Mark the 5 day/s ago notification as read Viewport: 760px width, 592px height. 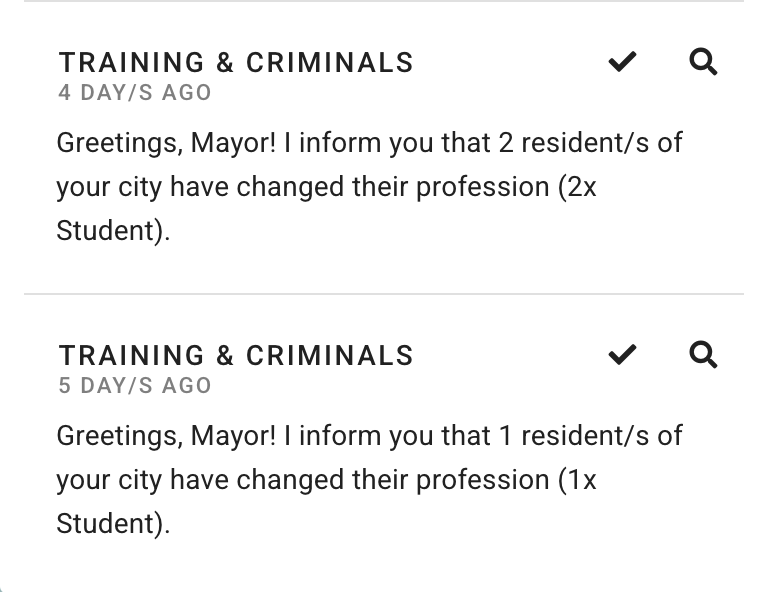point(622,355)
